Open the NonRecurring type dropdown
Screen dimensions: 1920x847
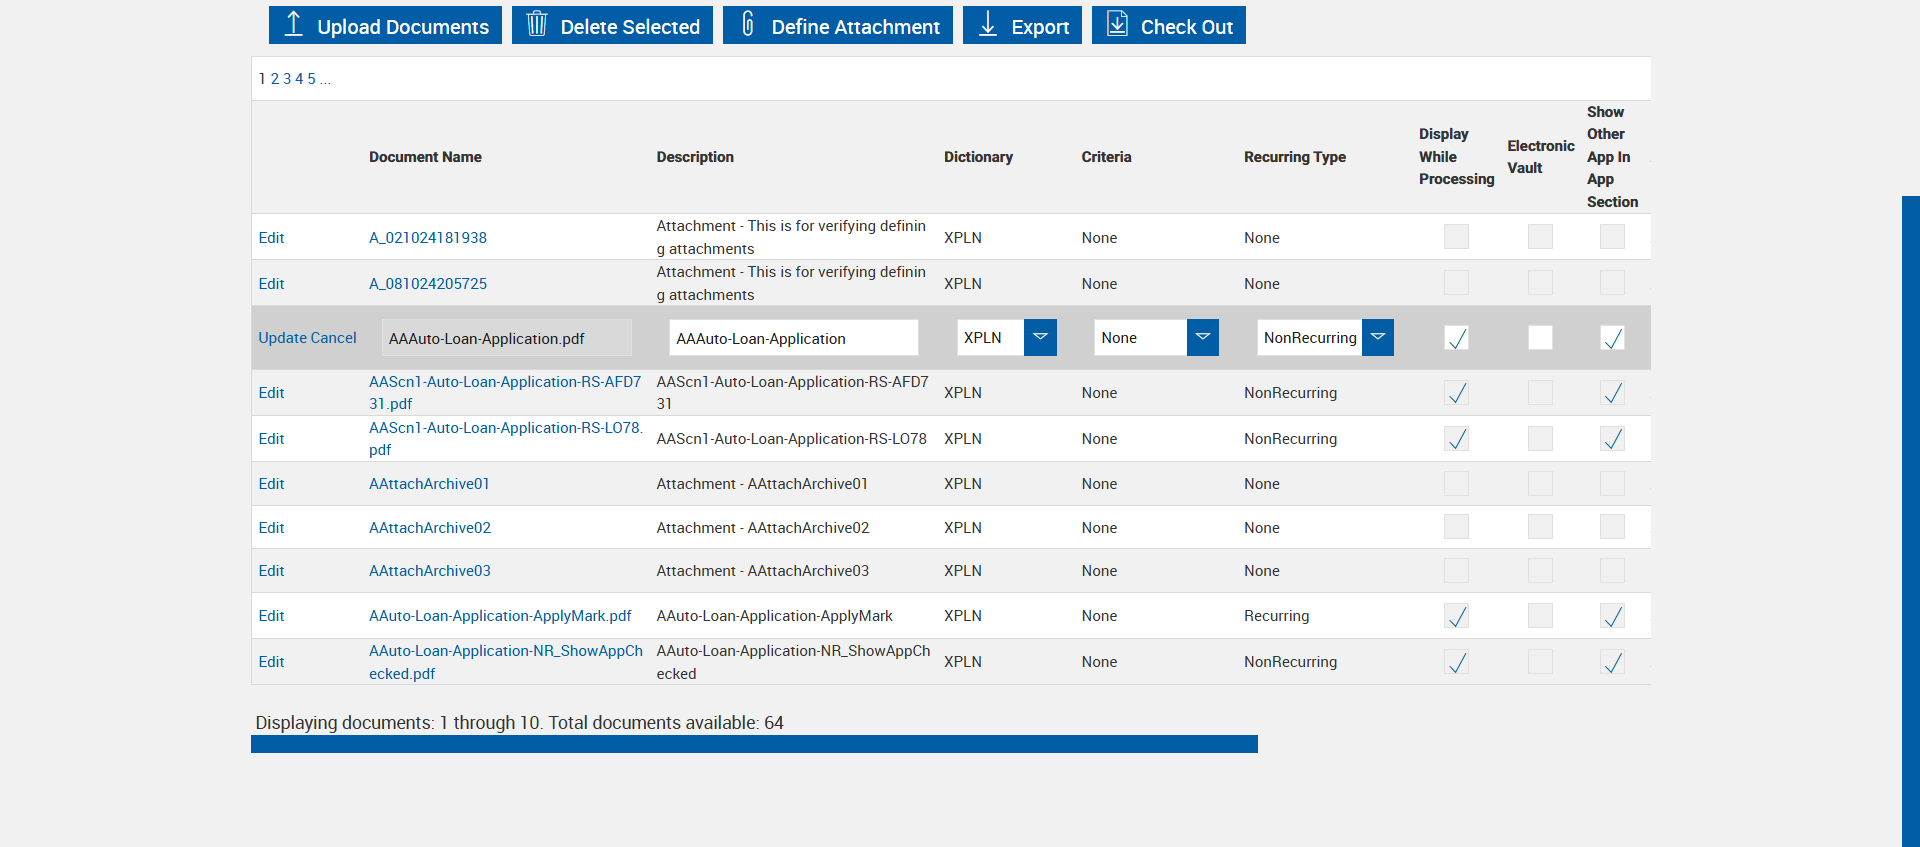(x=1378, y=338)
